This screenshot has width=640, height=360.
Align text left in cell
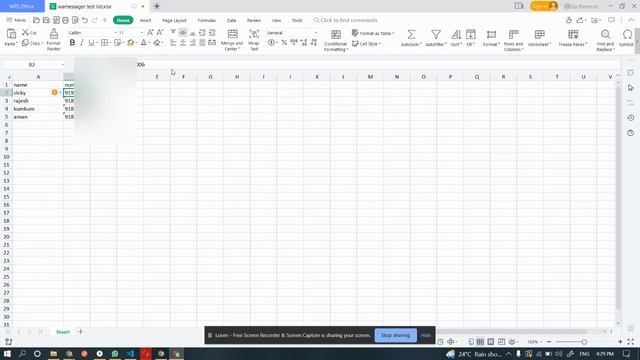173,42
